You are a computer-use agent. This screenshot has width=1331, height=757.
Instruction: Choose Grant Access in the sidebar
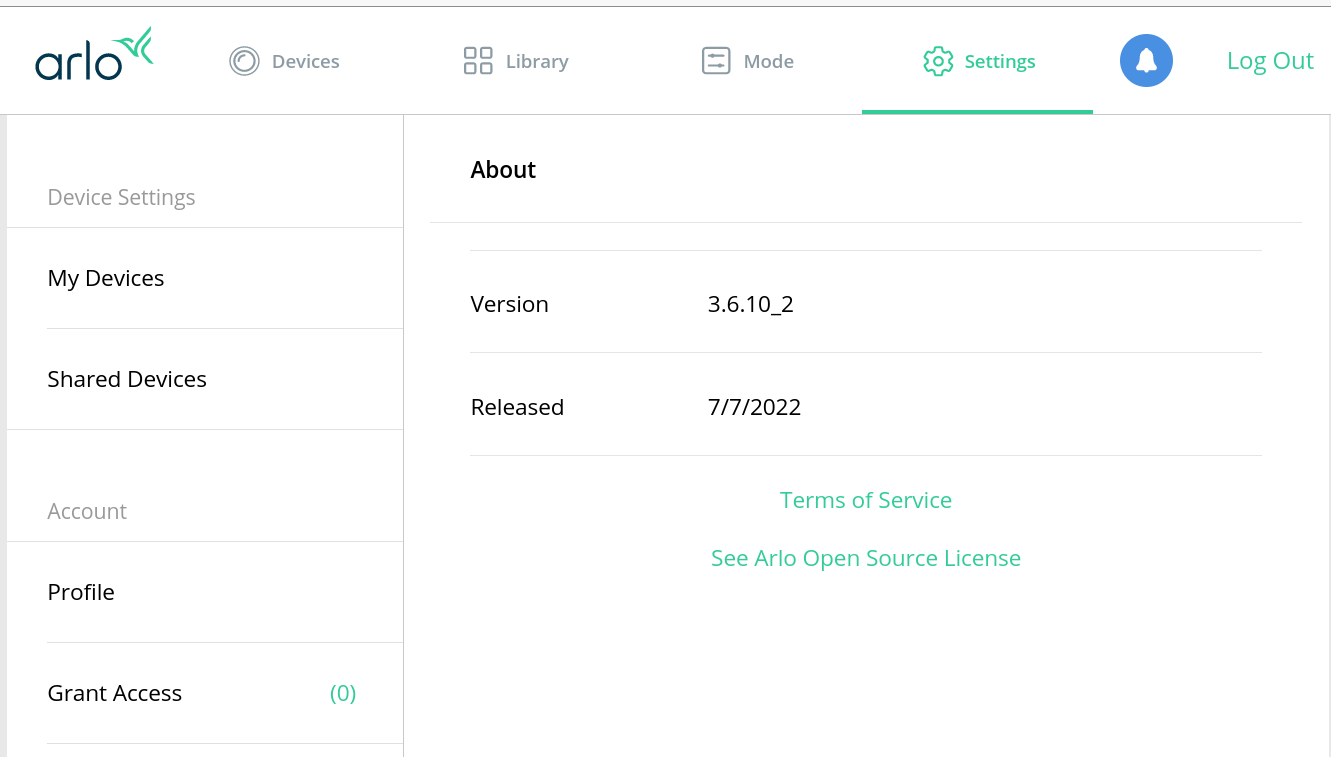tap(115, 693)
